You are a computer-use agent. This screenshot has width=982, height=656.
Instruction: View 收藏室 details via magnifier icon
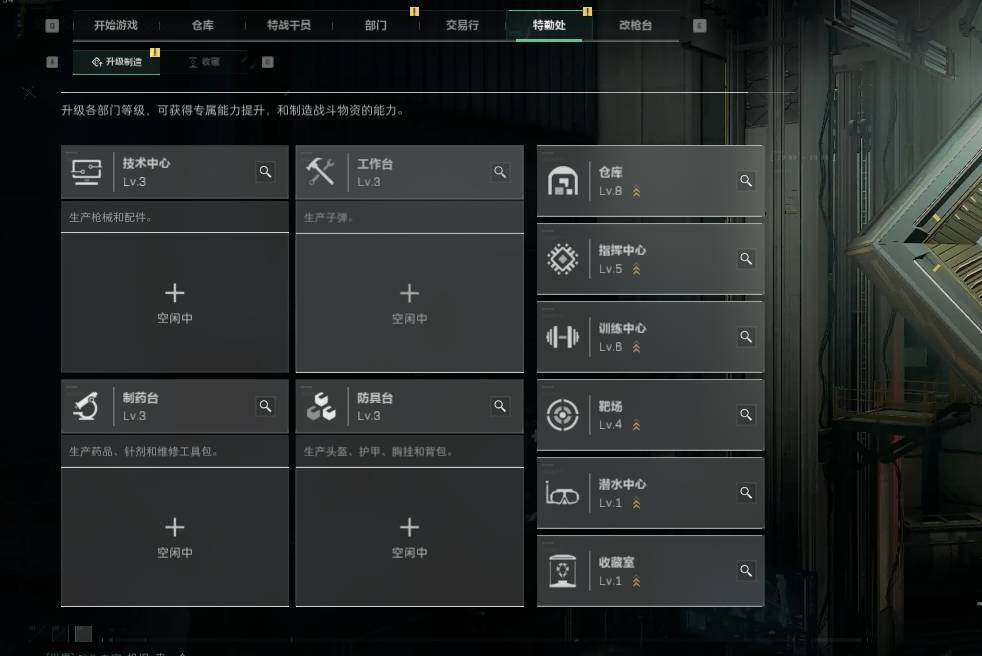click(746, 571)
